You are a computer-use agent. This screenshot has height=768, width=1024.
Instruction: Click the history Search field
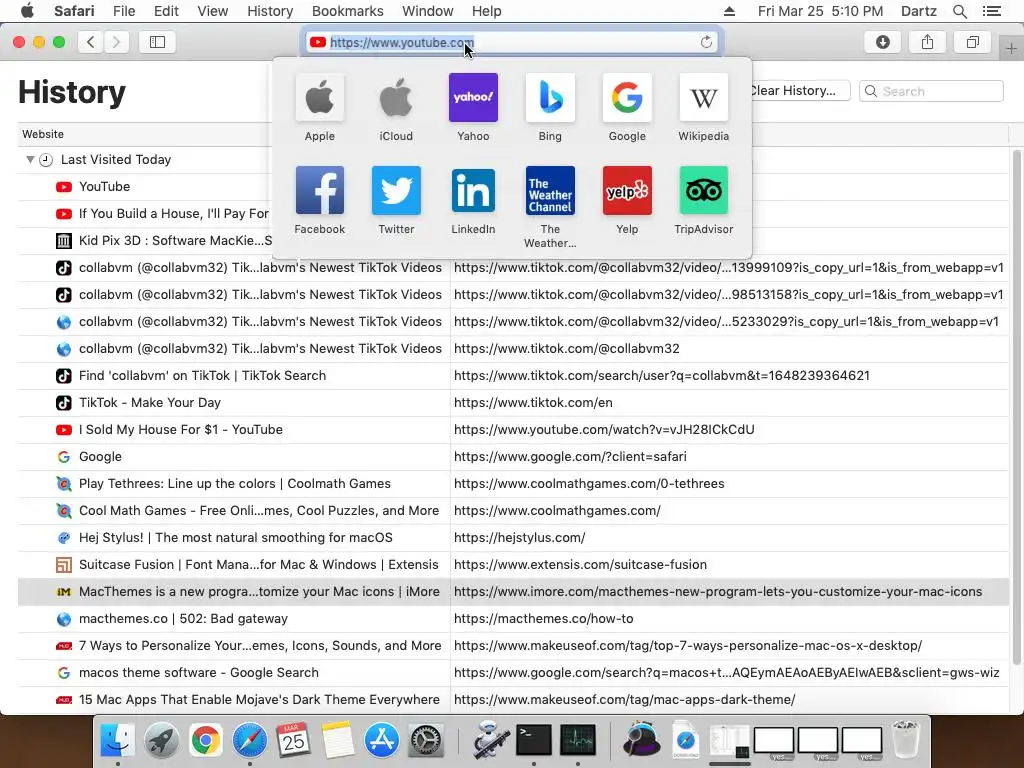point(931,91)
